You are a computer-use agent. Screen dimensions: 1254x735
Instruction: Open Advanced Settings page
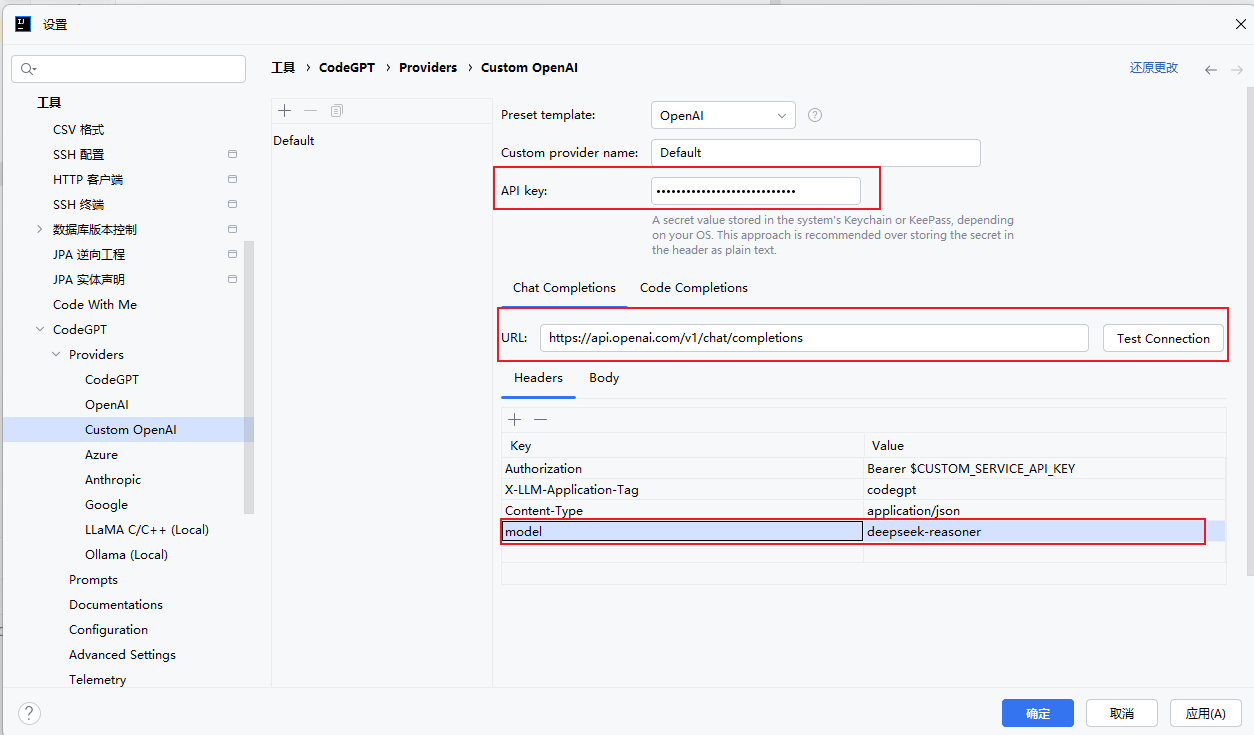tap(122, 655)
